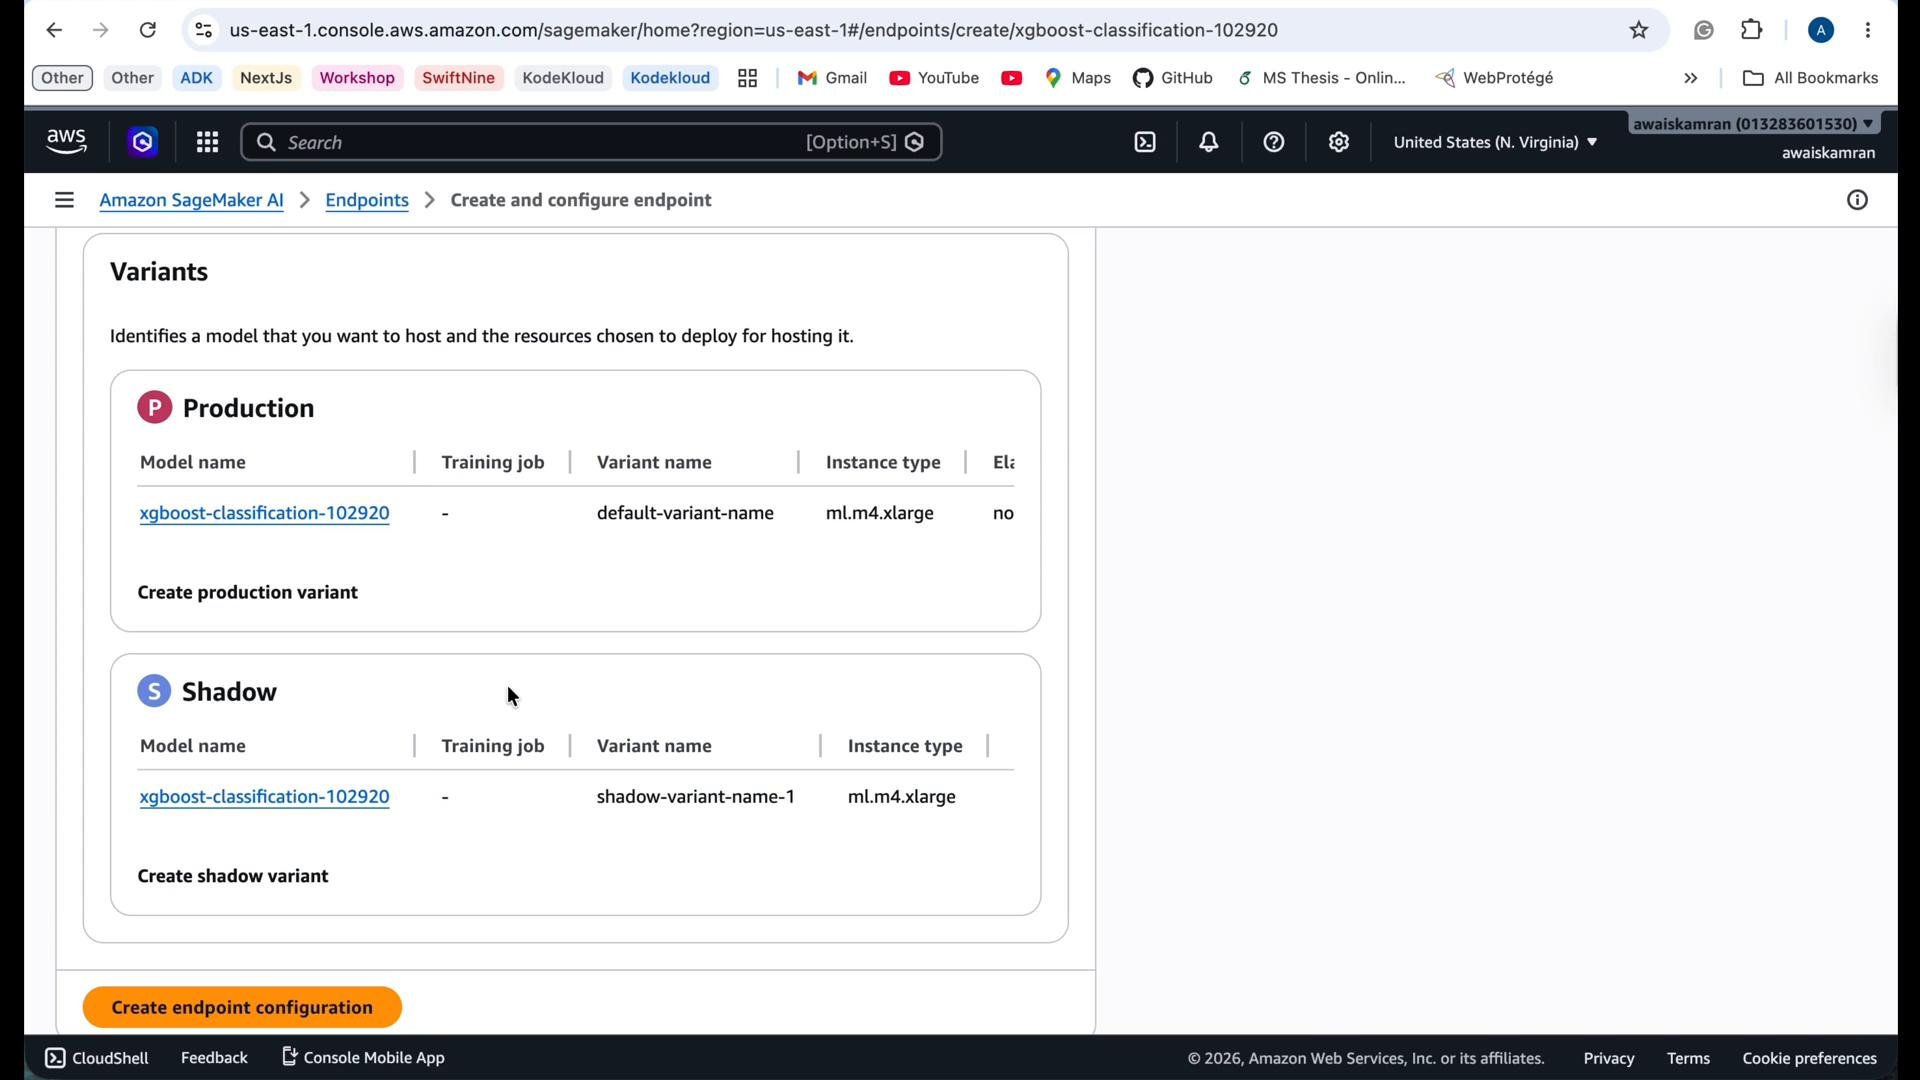Go back with browser back arrow
The width and height of the screenshot is (1920, 1080).
pos(54,30)
